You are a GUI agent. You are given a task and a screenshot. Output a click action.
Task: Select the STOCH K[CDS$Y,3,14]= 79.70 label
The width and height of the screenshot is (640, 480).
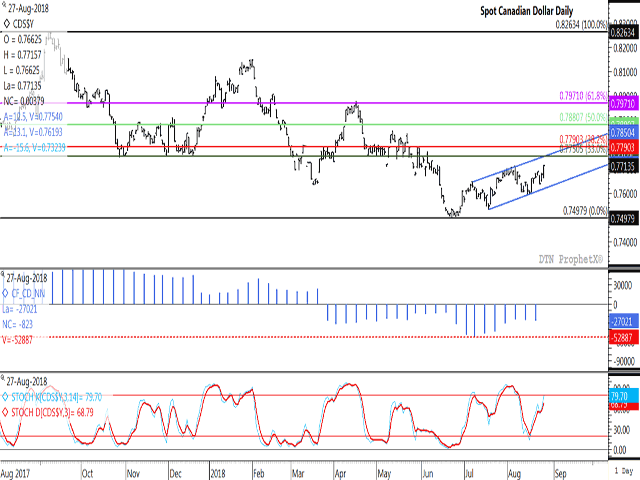[x=56, y=397]
